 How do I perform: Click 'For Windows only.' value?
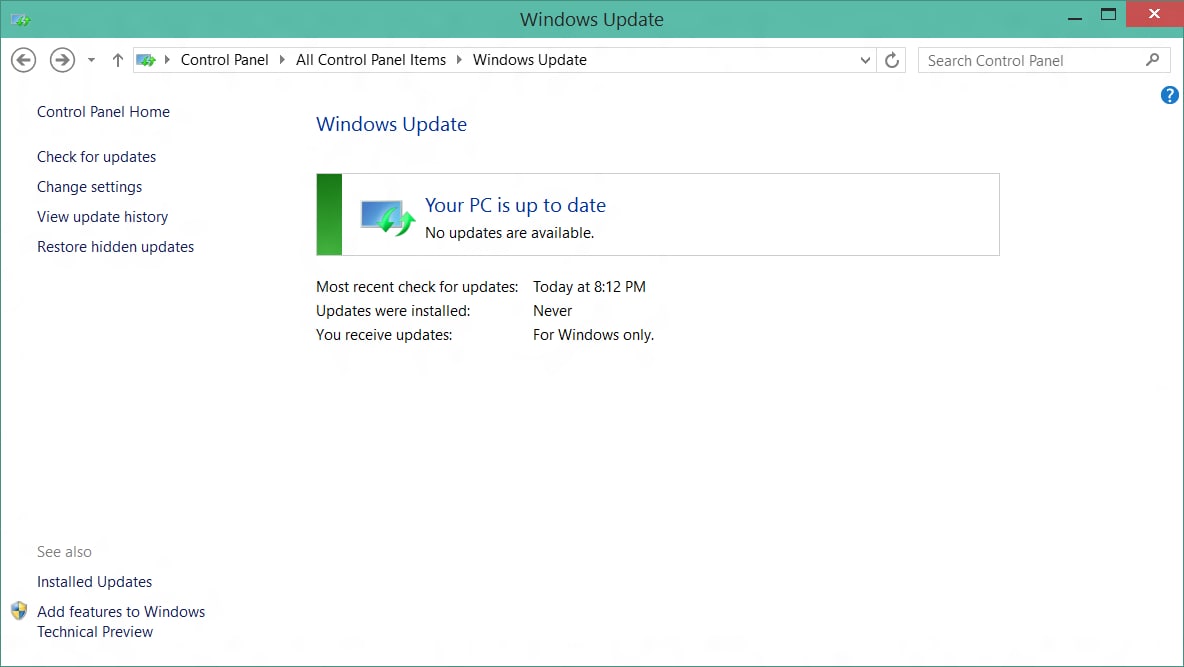click(594, 335)
